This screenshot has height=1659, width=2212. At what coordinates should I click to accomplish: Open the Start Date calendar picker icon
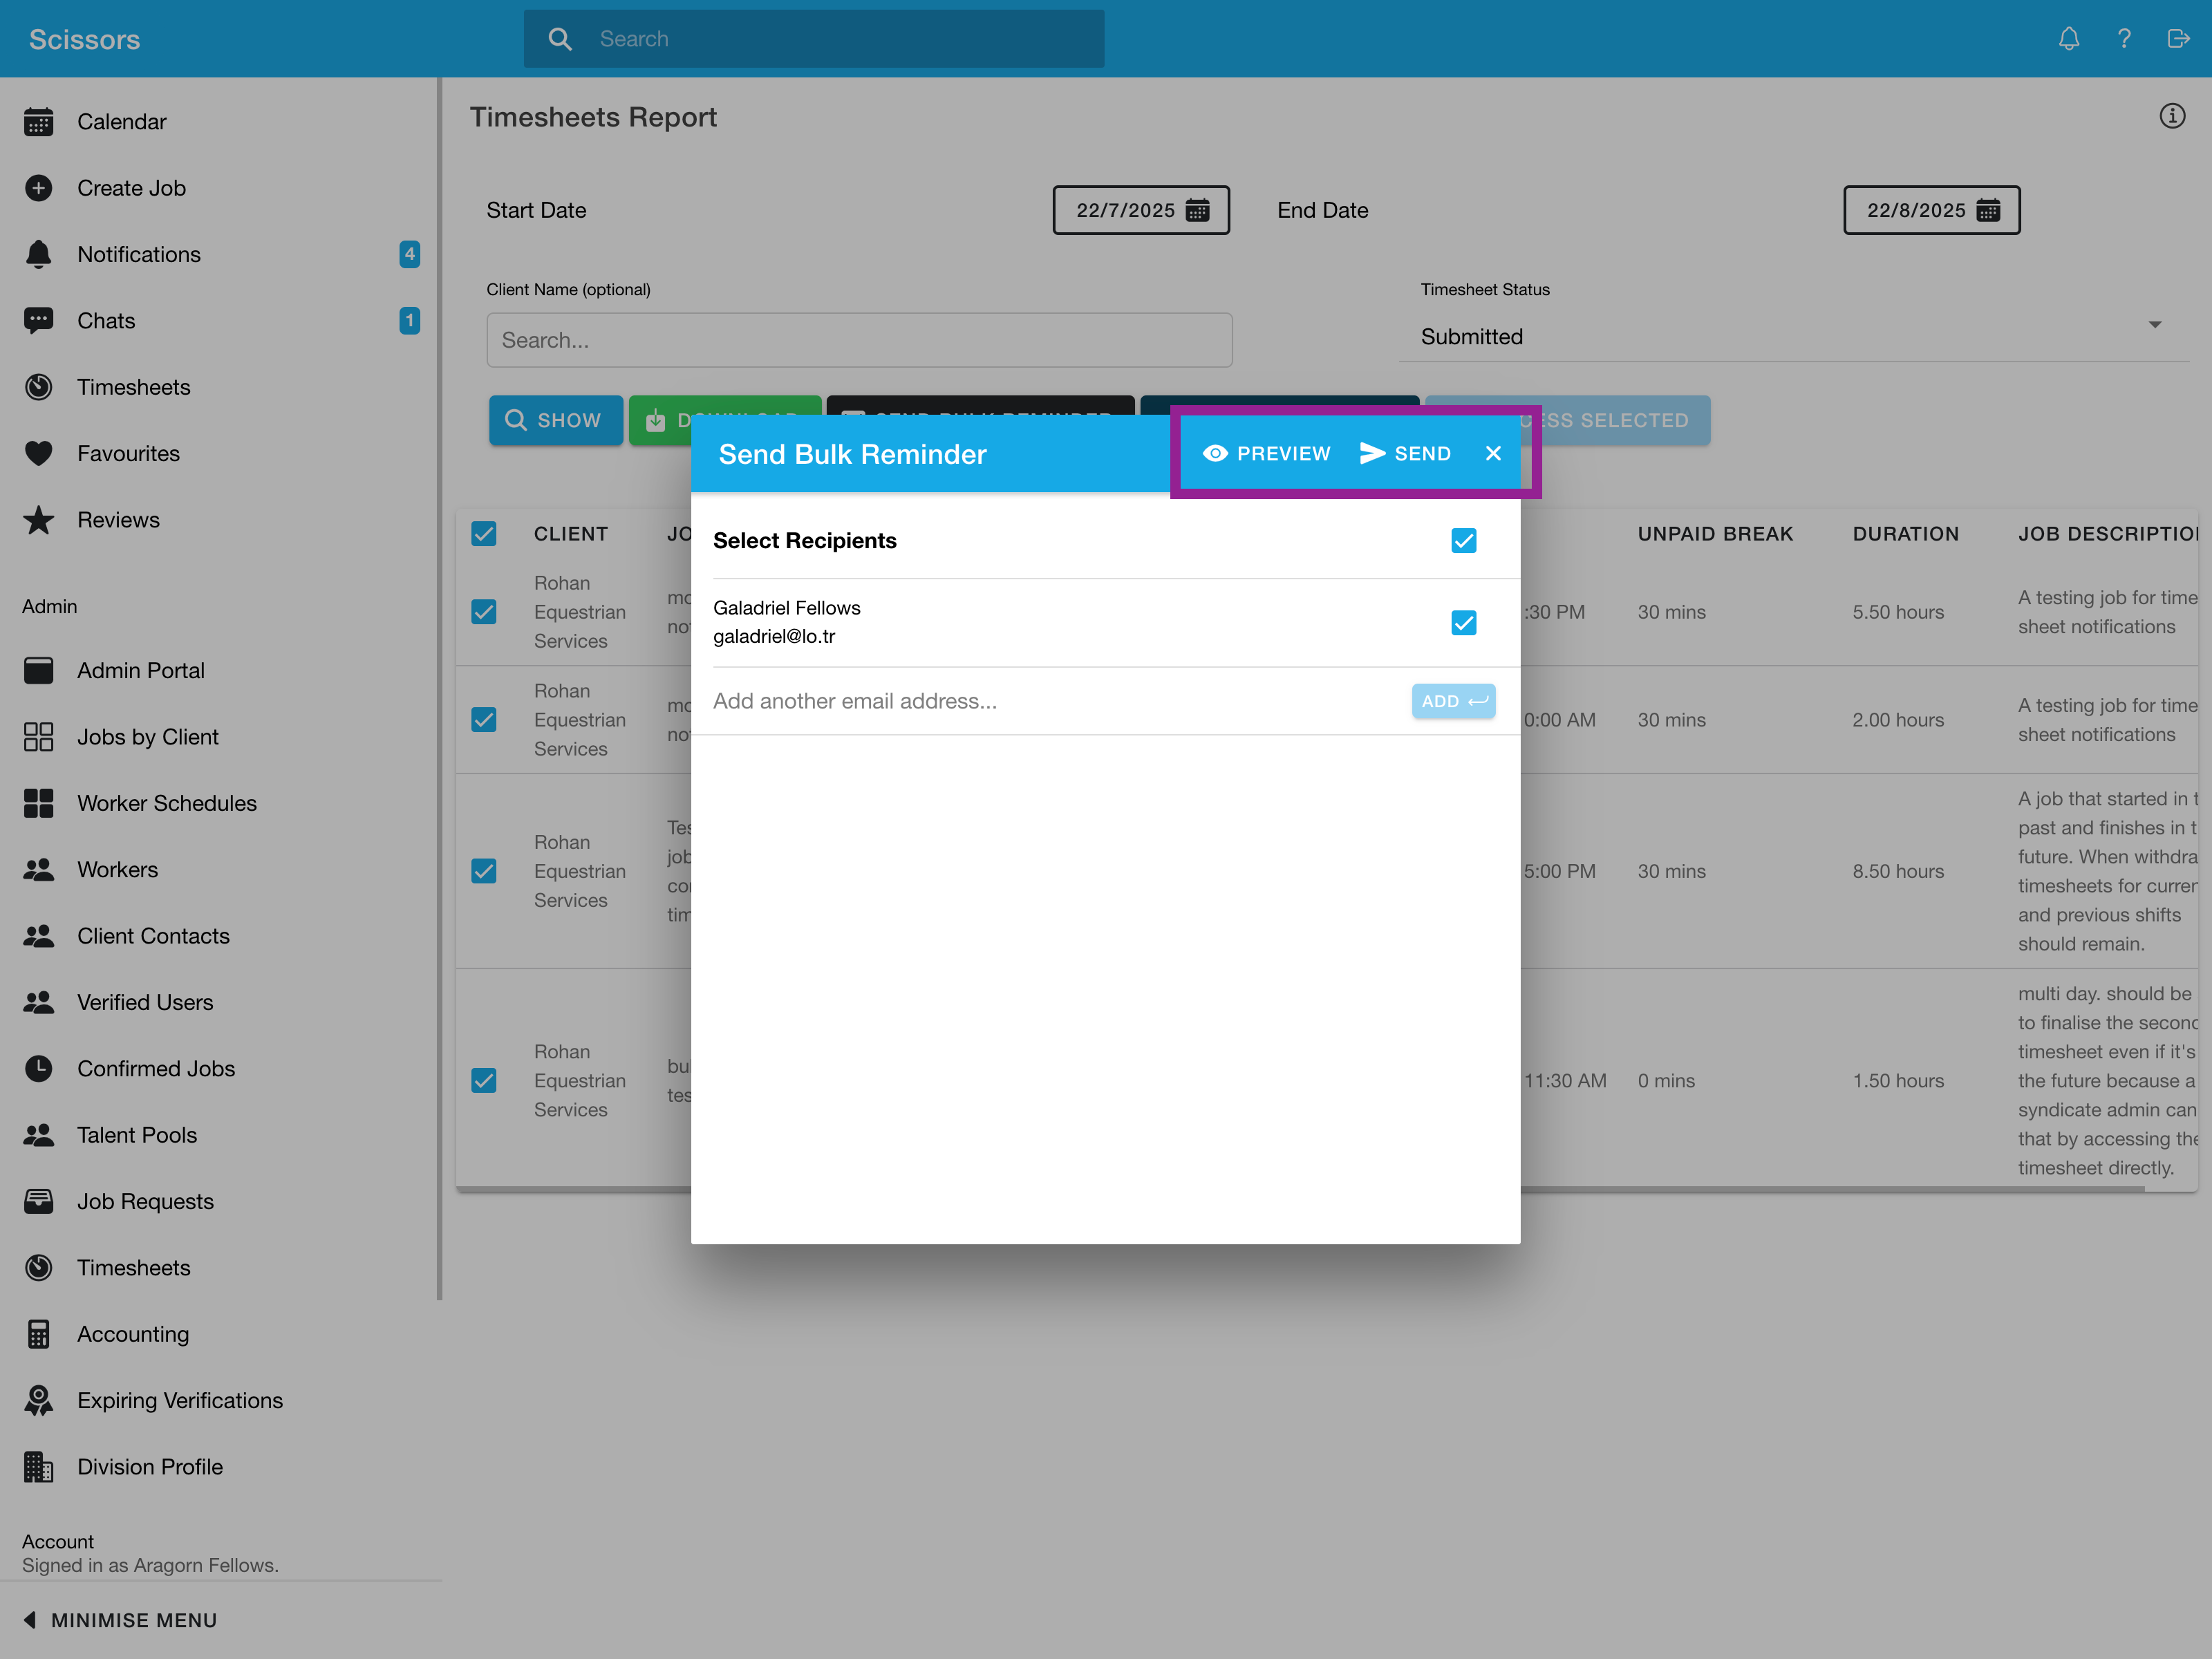pyautogui.click(x=1197, y=210)
